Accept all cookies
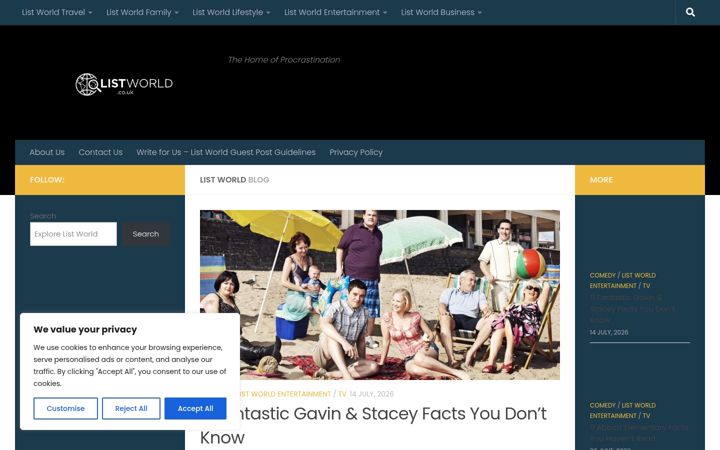 point(196,409)
